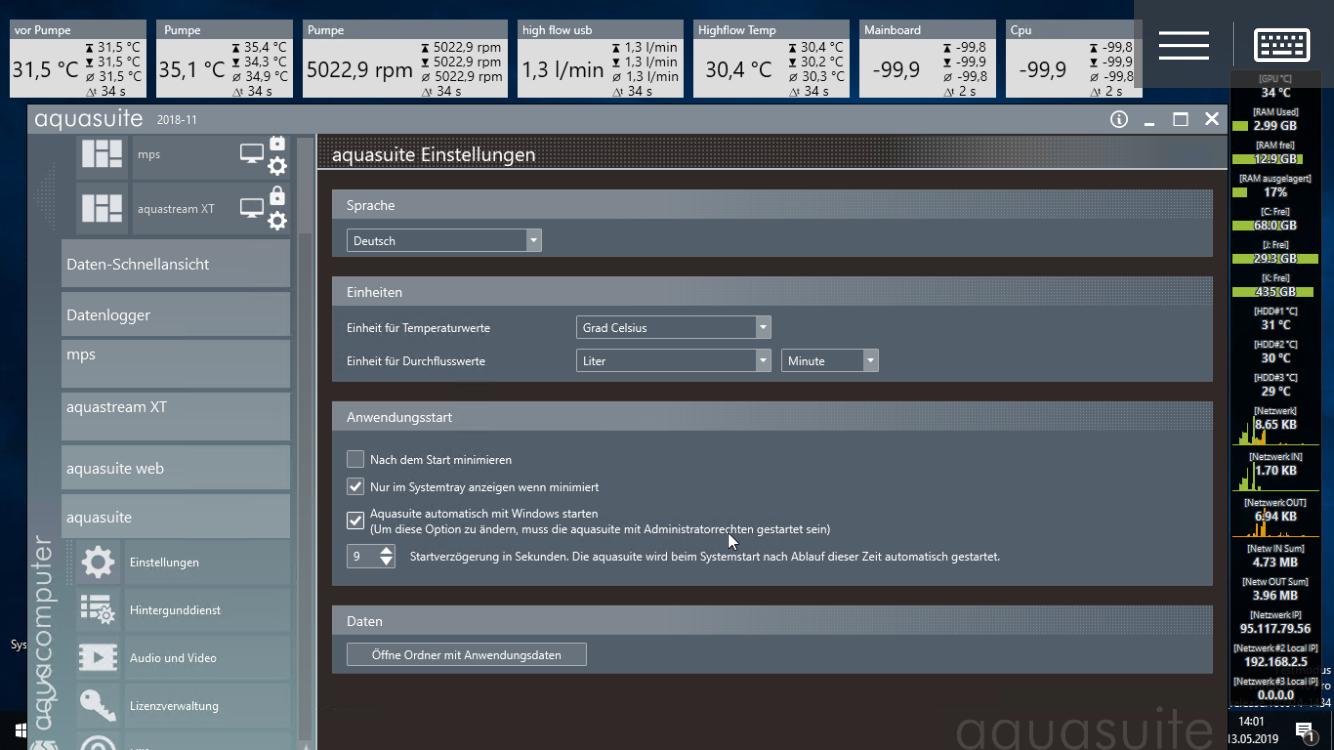Click the 'Einheiten' section header
Image resolution: width=1334 pixels, height=750 pixels.
(x=772, y=292)
